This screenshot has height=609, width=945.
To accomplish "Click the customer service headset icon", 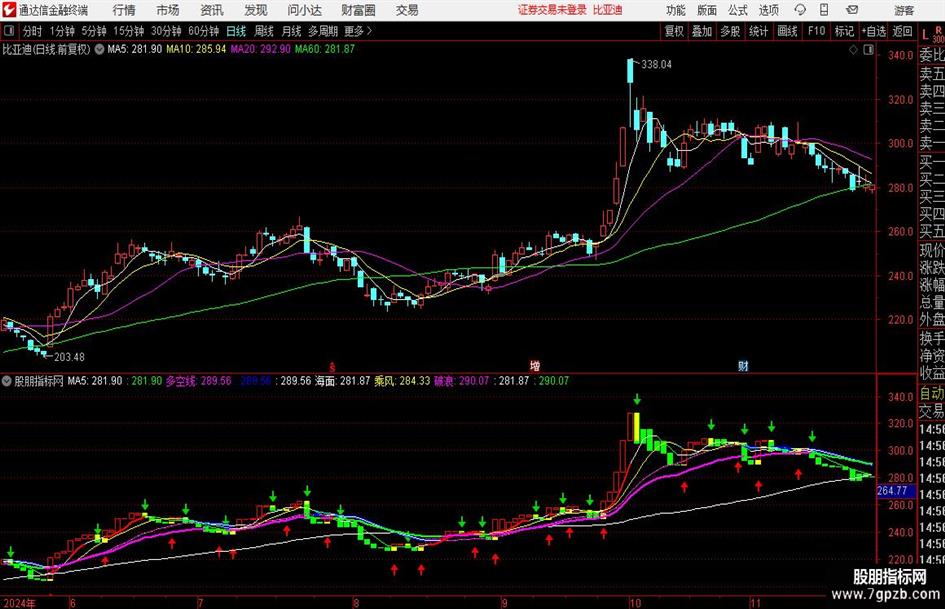I will point(800,10).
